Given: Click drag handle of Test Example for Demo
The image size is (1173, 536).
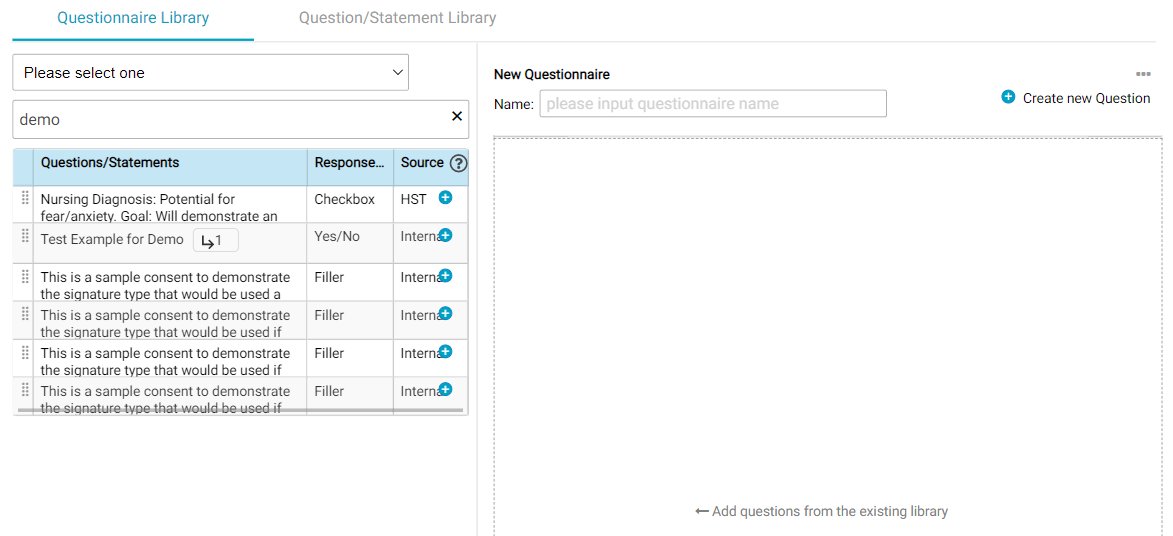Looking at the screenshot, I should coord(25,237).
